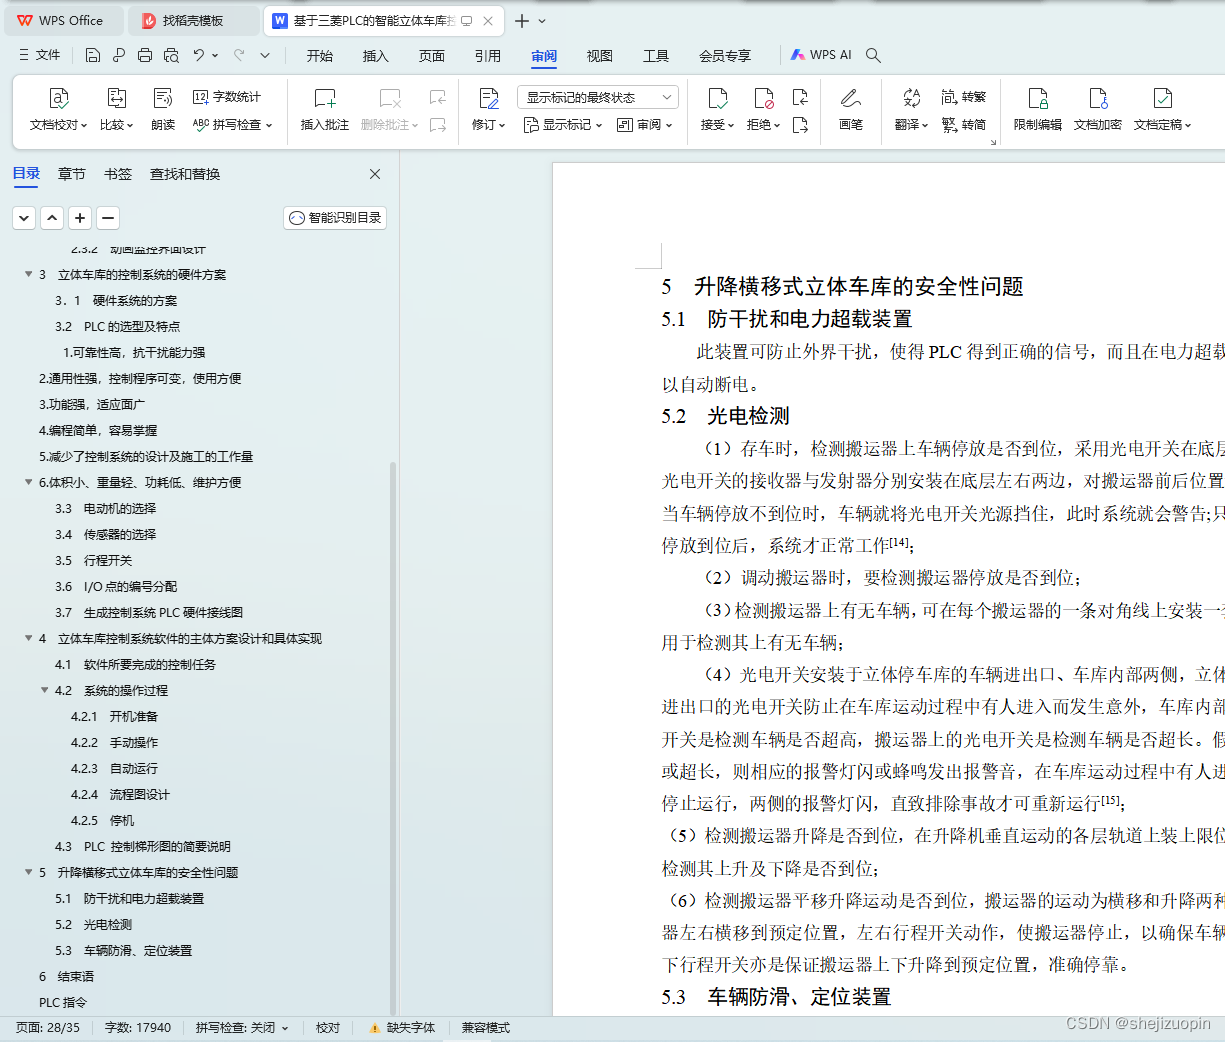This screenshot has width=1225, height=1042.
Task: Click the save-as cloud icon next to save
Action: pyautogui.click(x=118, y=55)
